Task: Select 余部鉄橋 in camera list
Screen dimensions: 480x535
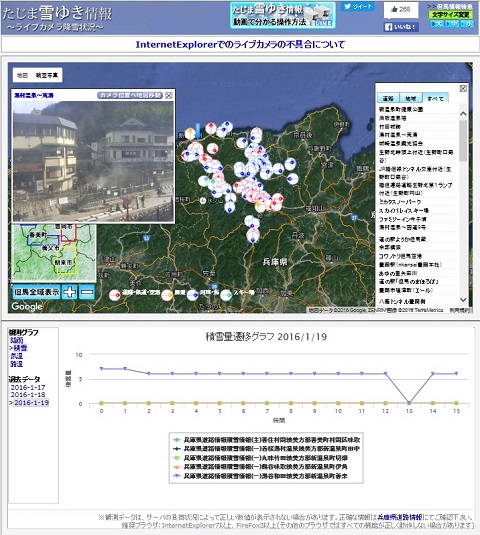Action: coord(390,247)
